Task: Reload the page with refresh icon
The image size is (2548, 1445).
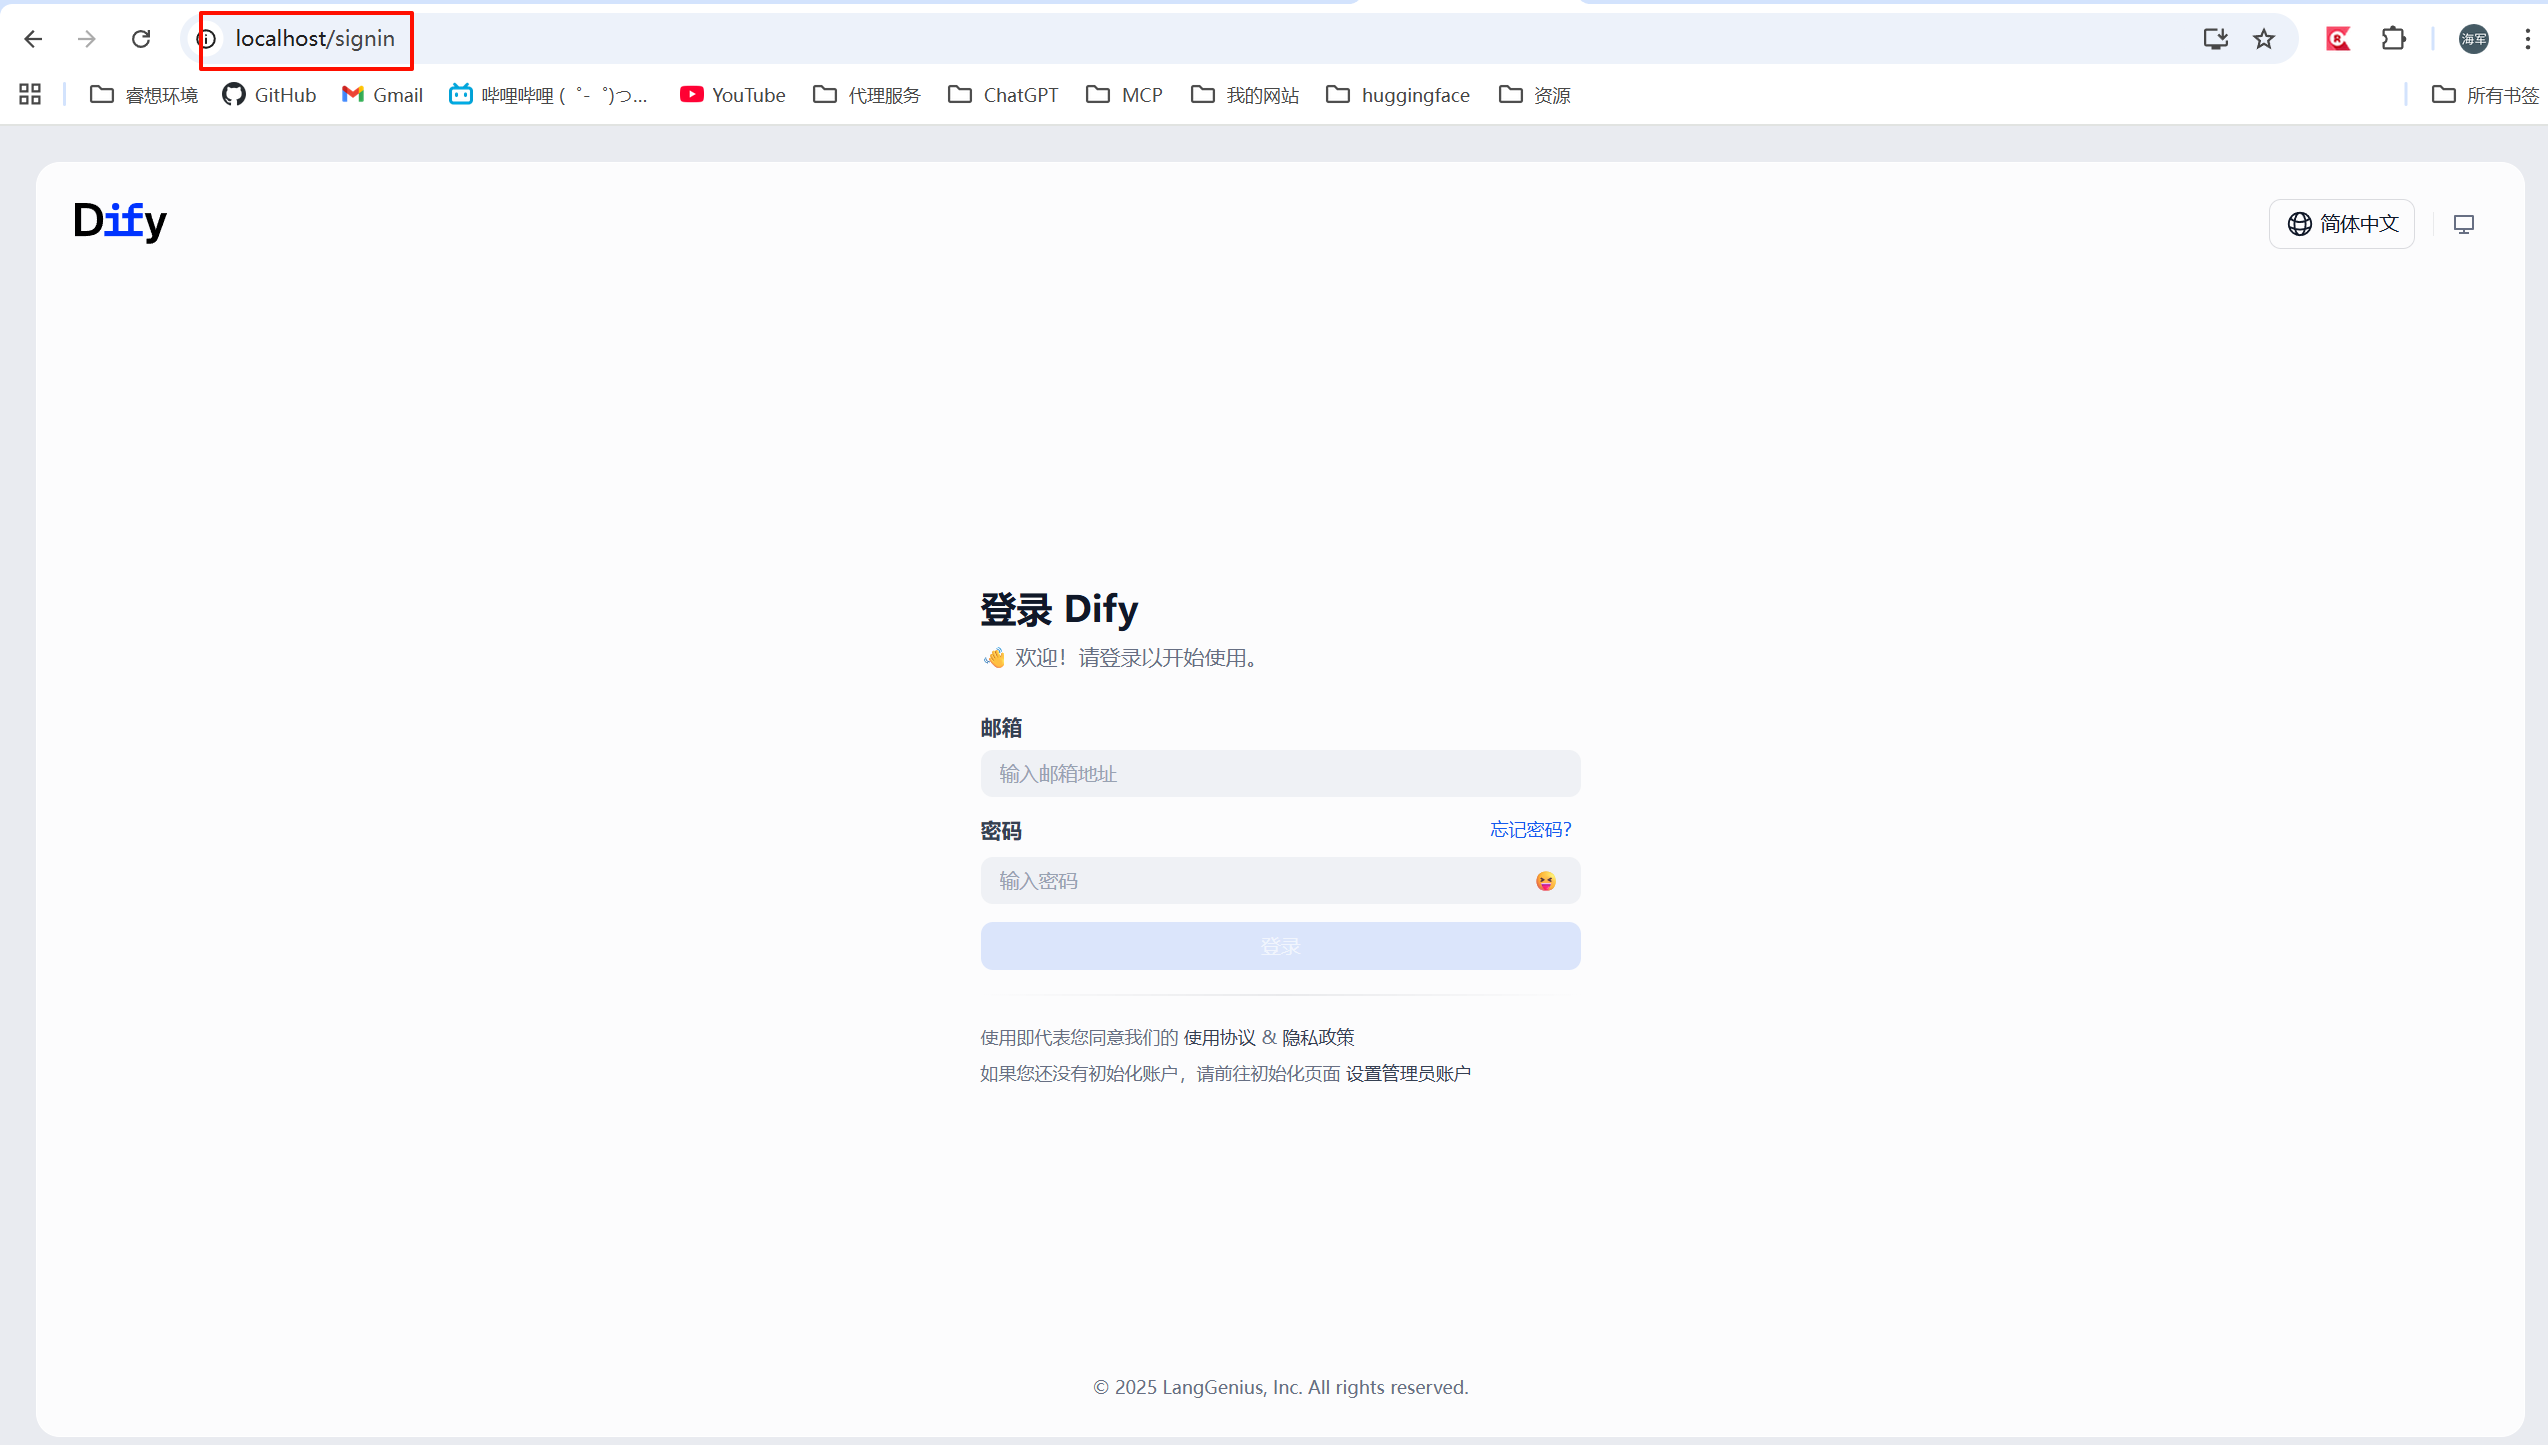Action: point(141,39)
